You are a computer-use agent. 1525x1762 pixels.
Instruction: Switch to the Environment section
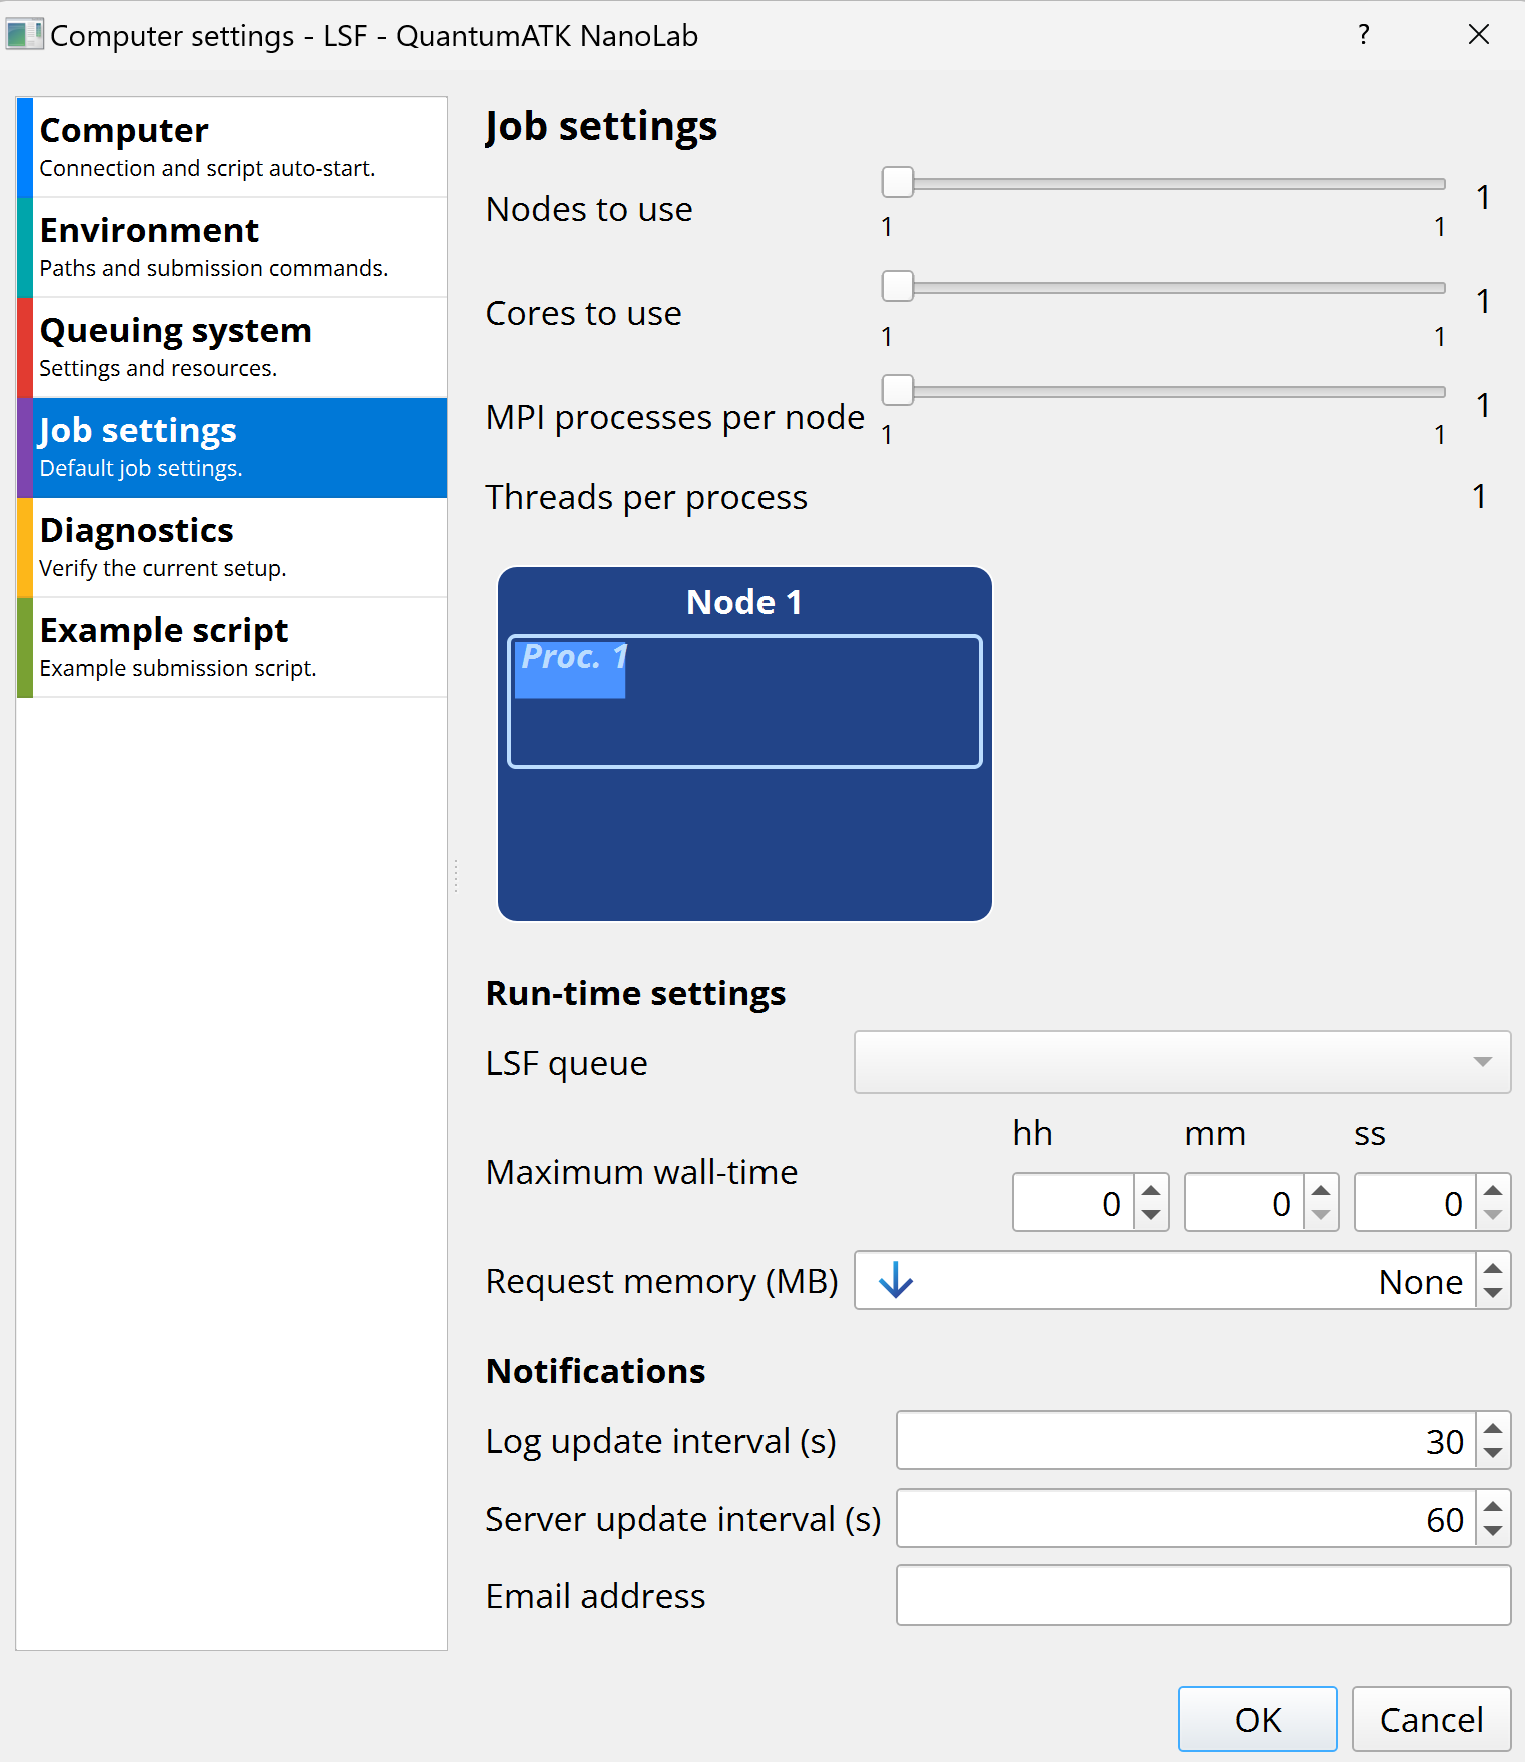pos(232,247)
